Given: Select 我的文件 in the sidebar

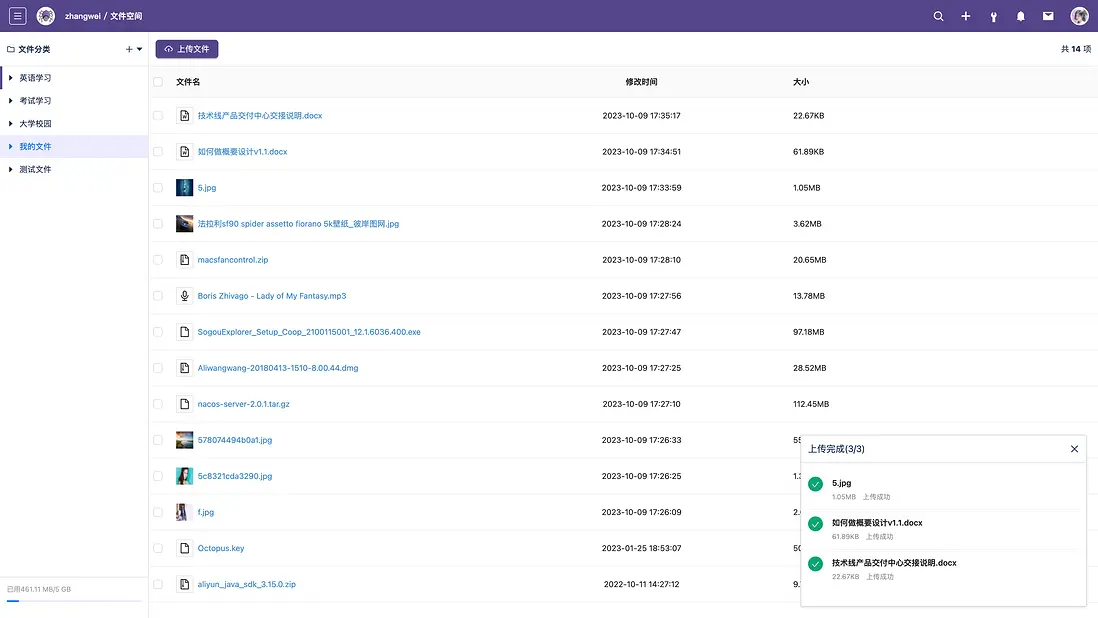Looking at the screenshot, I should click(x=35, y=147).
